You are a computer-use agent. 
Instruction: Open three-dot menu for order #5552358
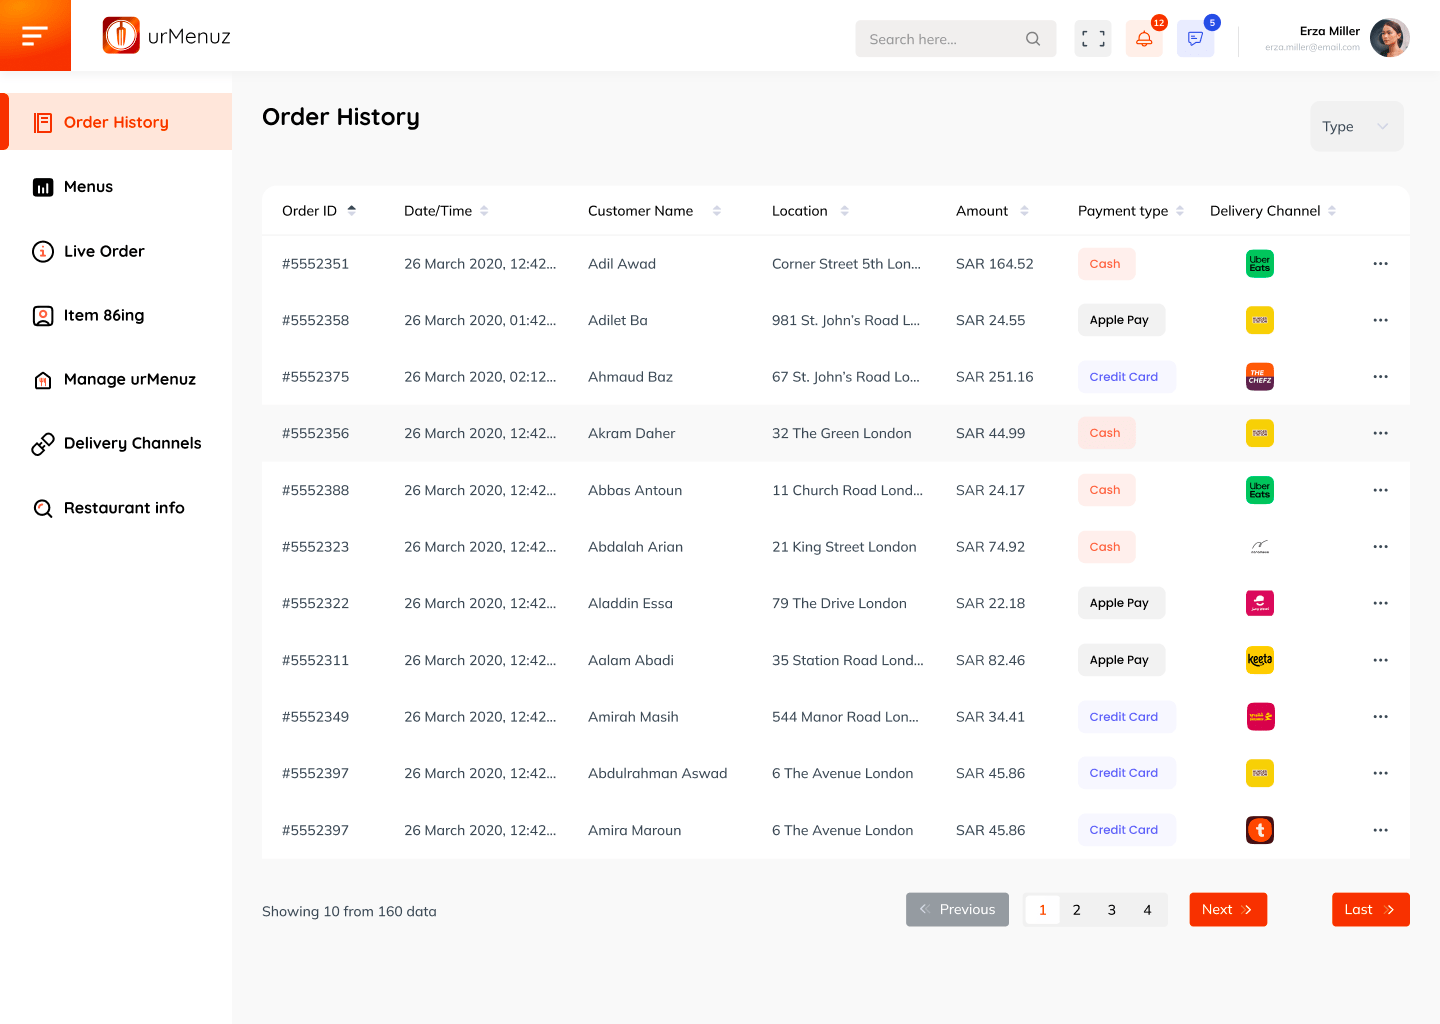click(x=1380, y=320)
